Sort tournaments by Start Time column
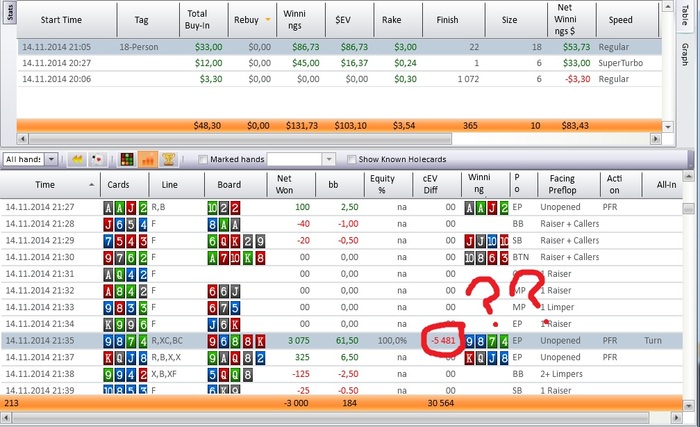700x427 pixels. (61, 20)
